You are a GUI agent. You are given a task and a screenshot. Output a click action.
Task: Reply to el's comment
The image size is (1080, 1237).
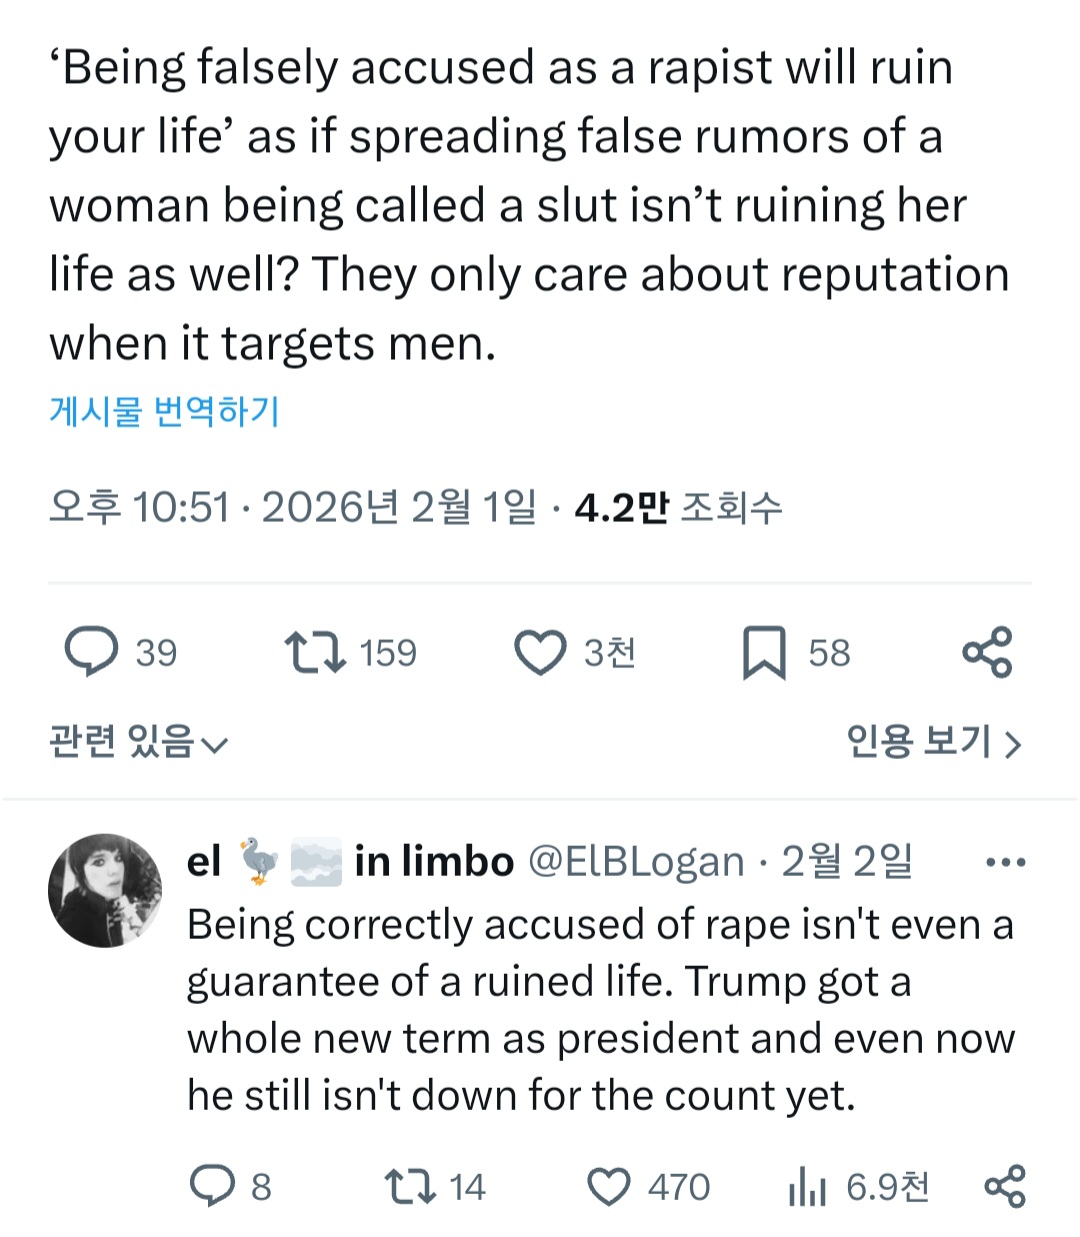tap(211, 1186)
